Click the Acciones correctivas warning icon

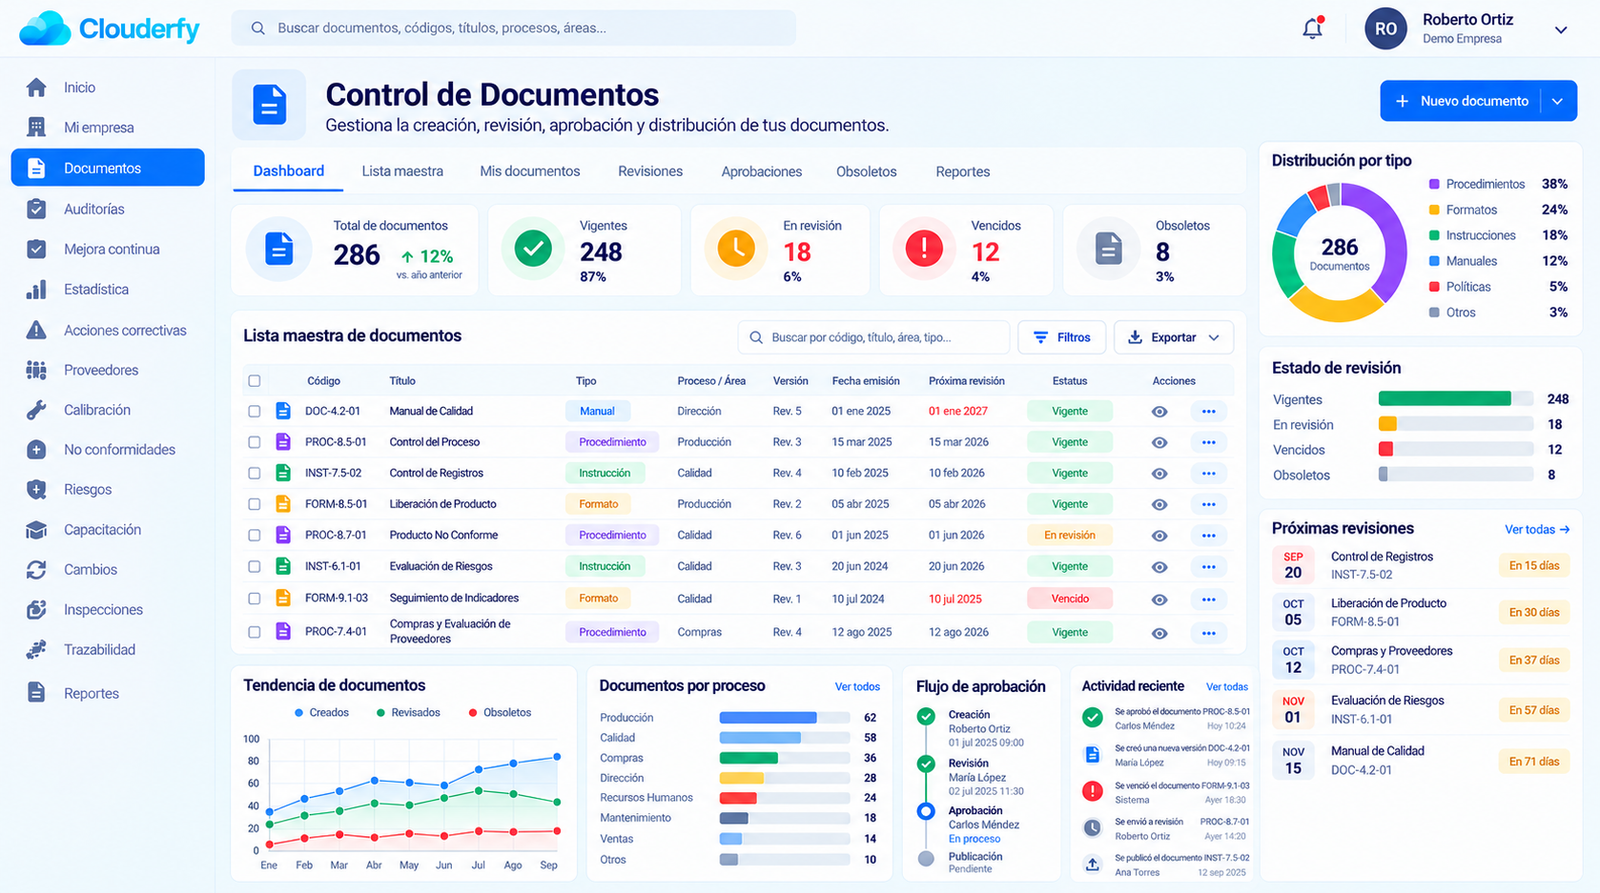click(36, 330)
